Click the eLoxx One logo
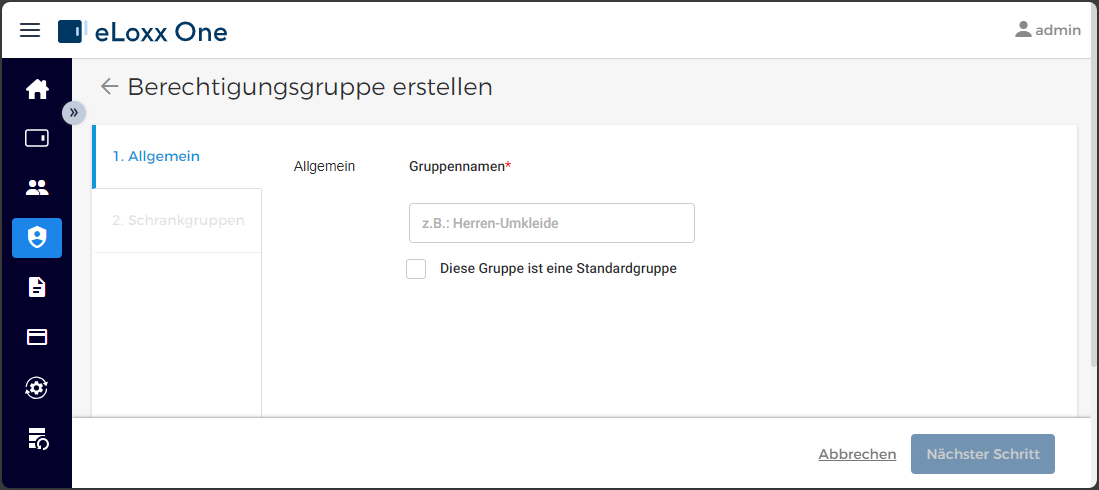 point(142,32)
